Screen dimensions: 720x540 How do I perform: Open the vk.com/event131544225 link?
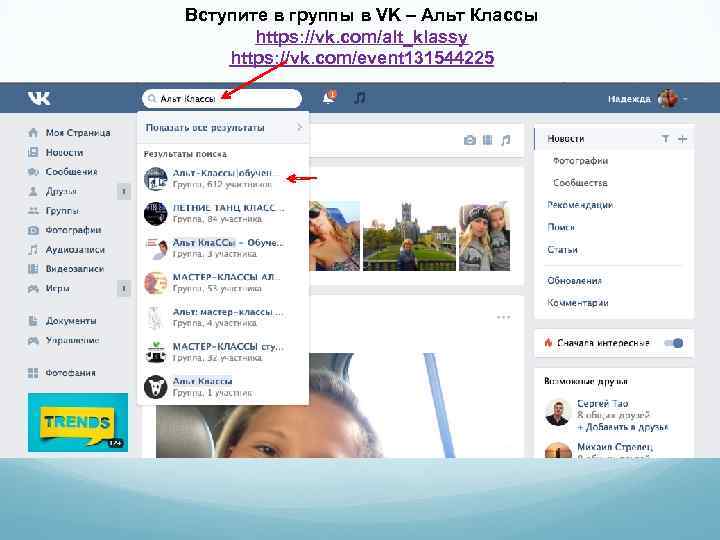pos(362,58)
